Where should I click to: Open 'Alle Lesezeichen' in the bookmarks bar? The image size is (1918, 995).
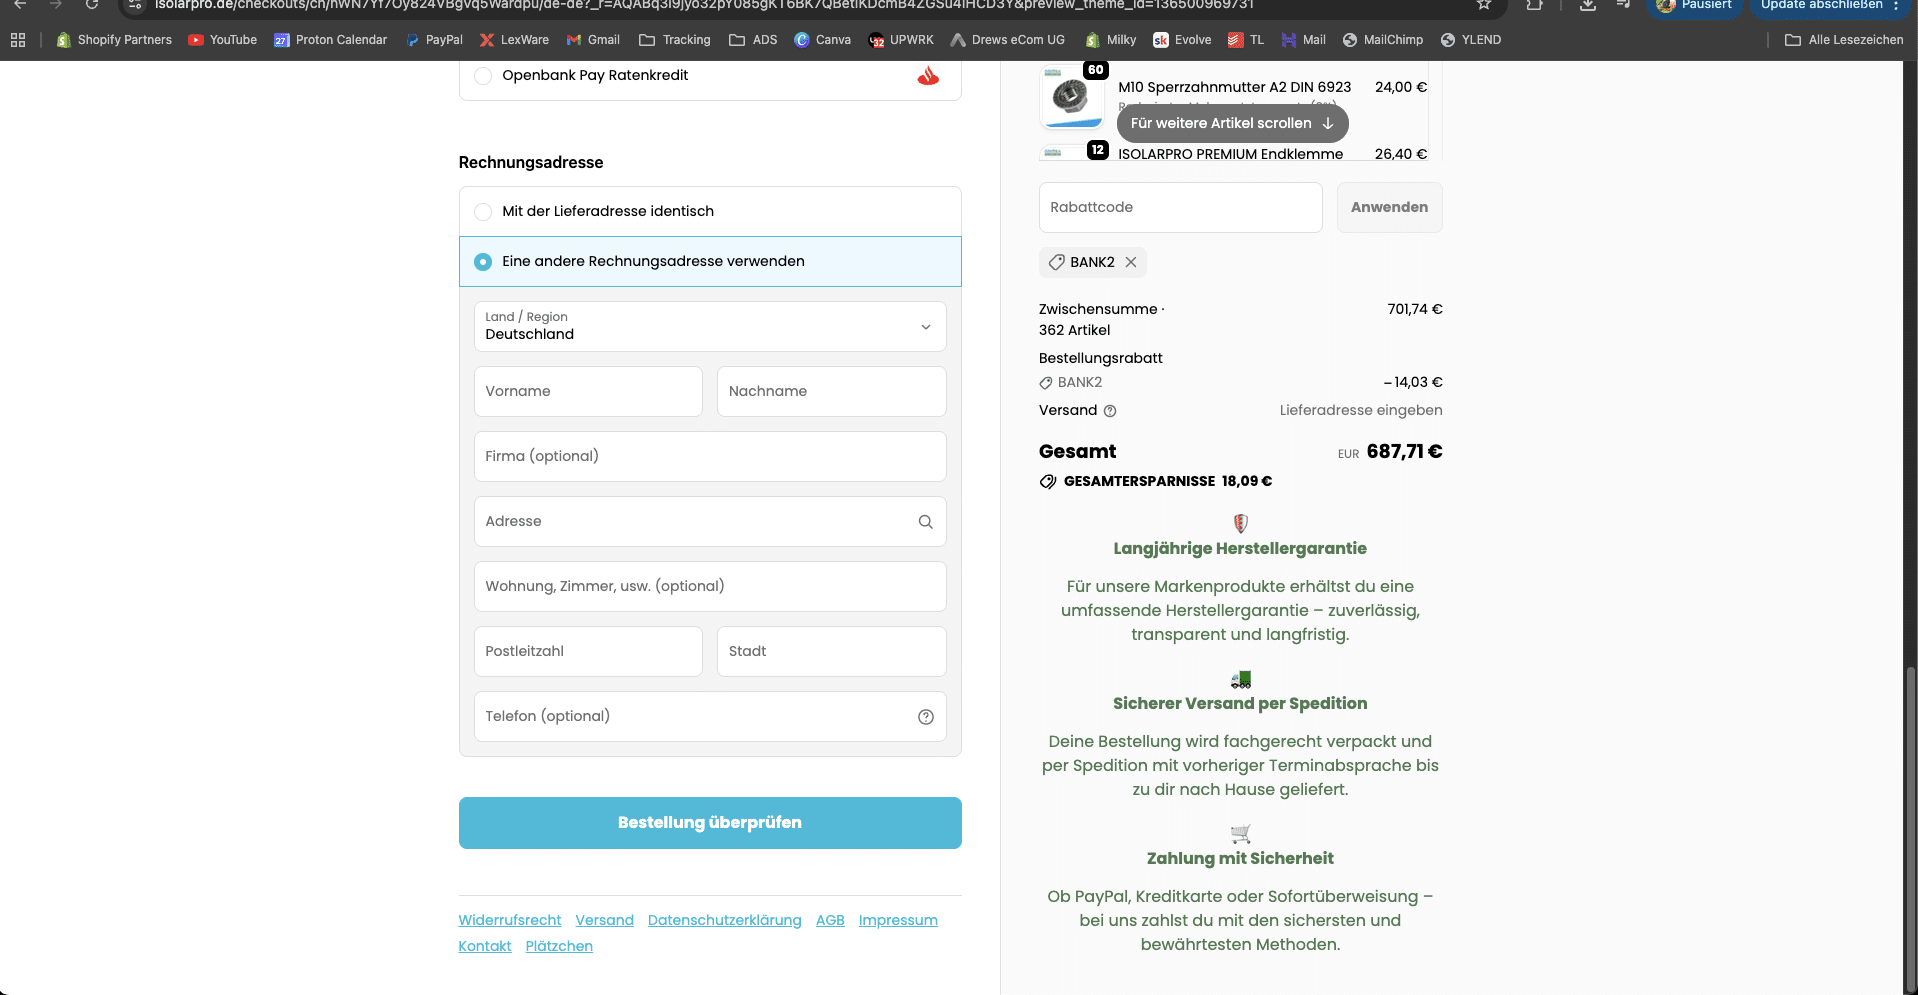tap(1843, 40)
